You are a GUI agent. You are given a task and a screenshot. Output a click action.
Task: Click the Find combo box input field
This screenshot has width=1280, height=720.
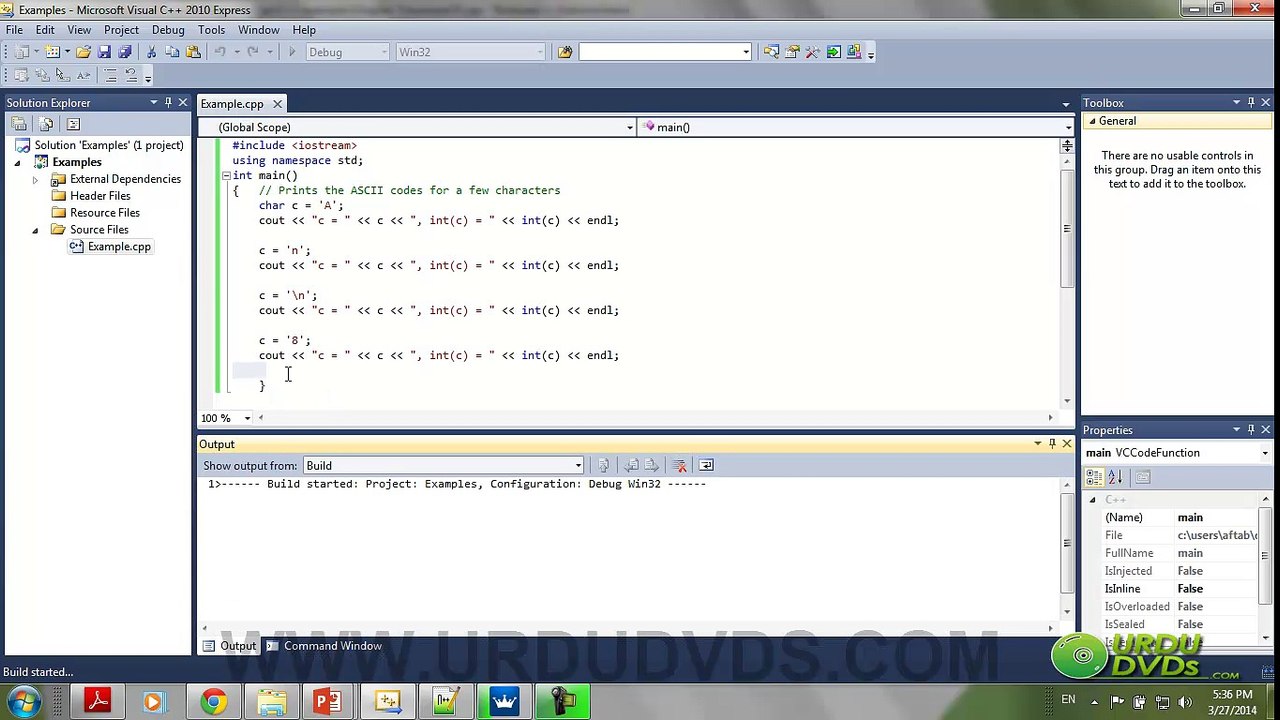665,52
